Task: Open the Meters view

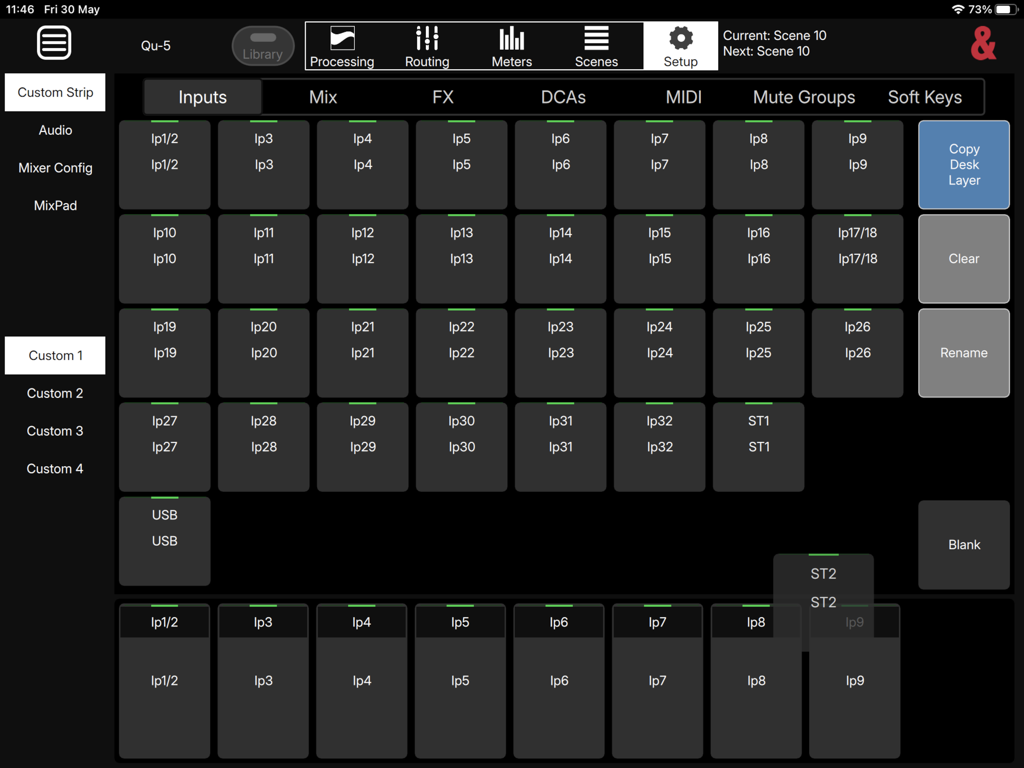Action: point(511,46)
